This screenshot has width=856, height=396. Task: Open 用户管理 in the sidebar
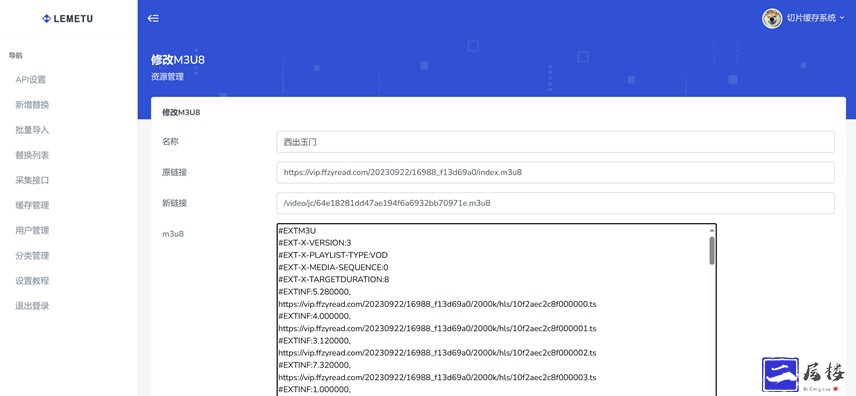pyautogui.click(x=32, y=230)
